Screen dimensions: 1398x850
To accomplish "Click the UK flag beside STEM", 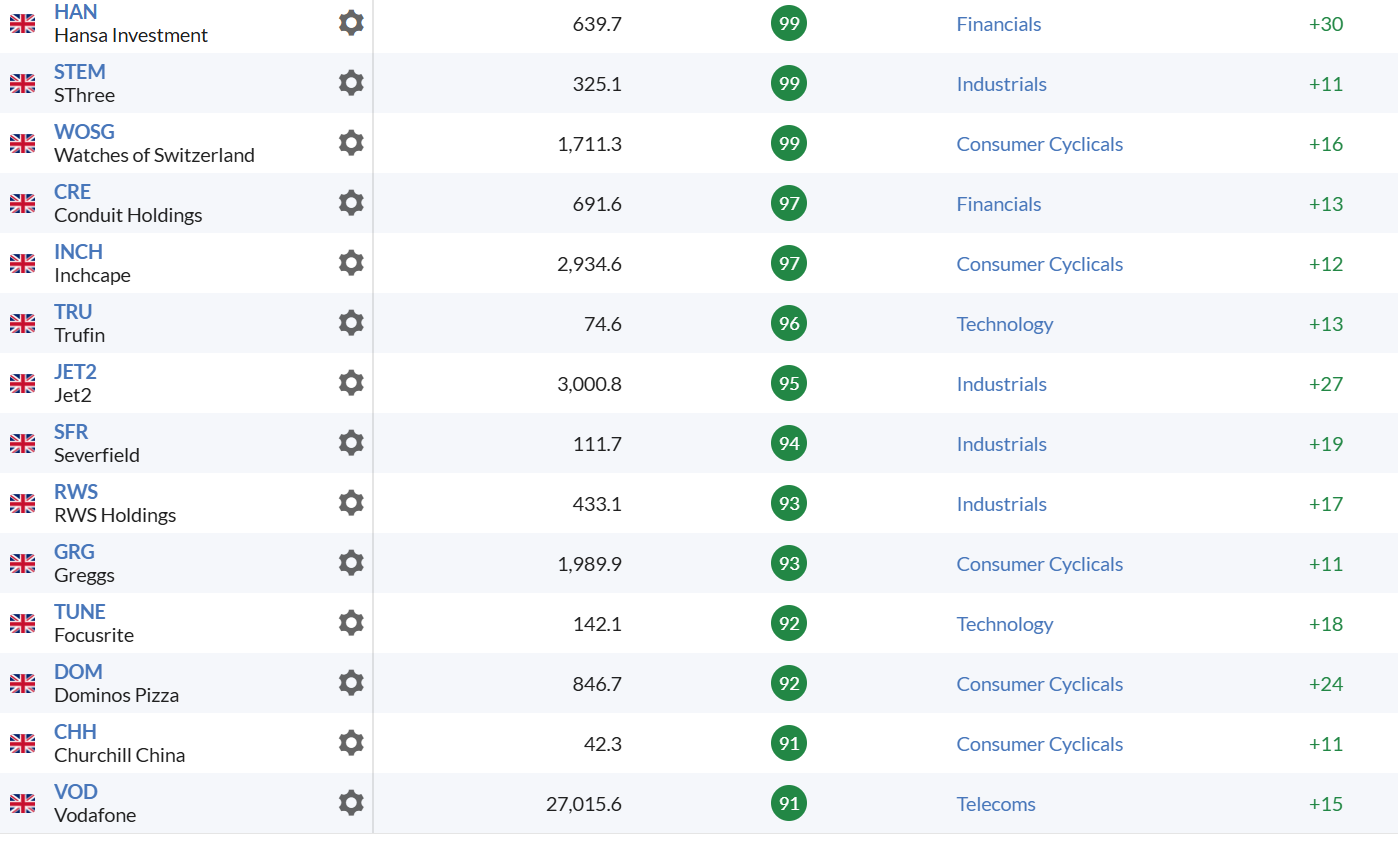I will [22, 83].
